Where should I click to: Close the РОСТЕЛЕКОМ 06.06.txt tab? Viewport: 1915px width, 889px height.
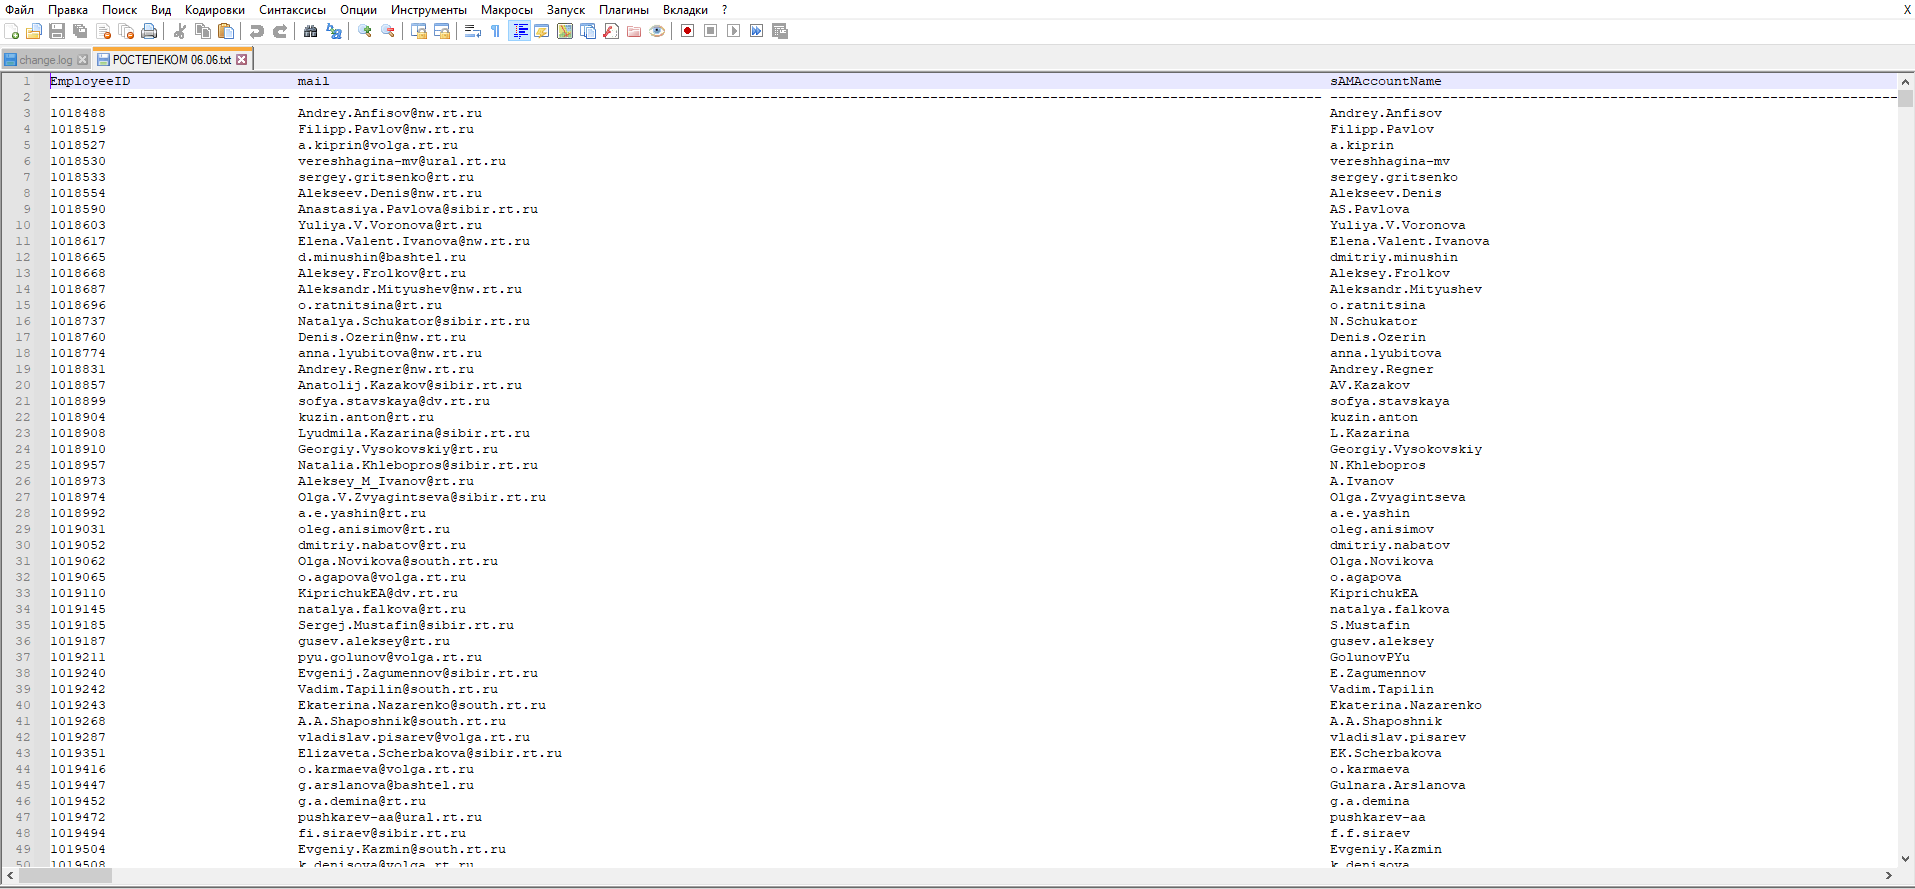click(242, 60)
